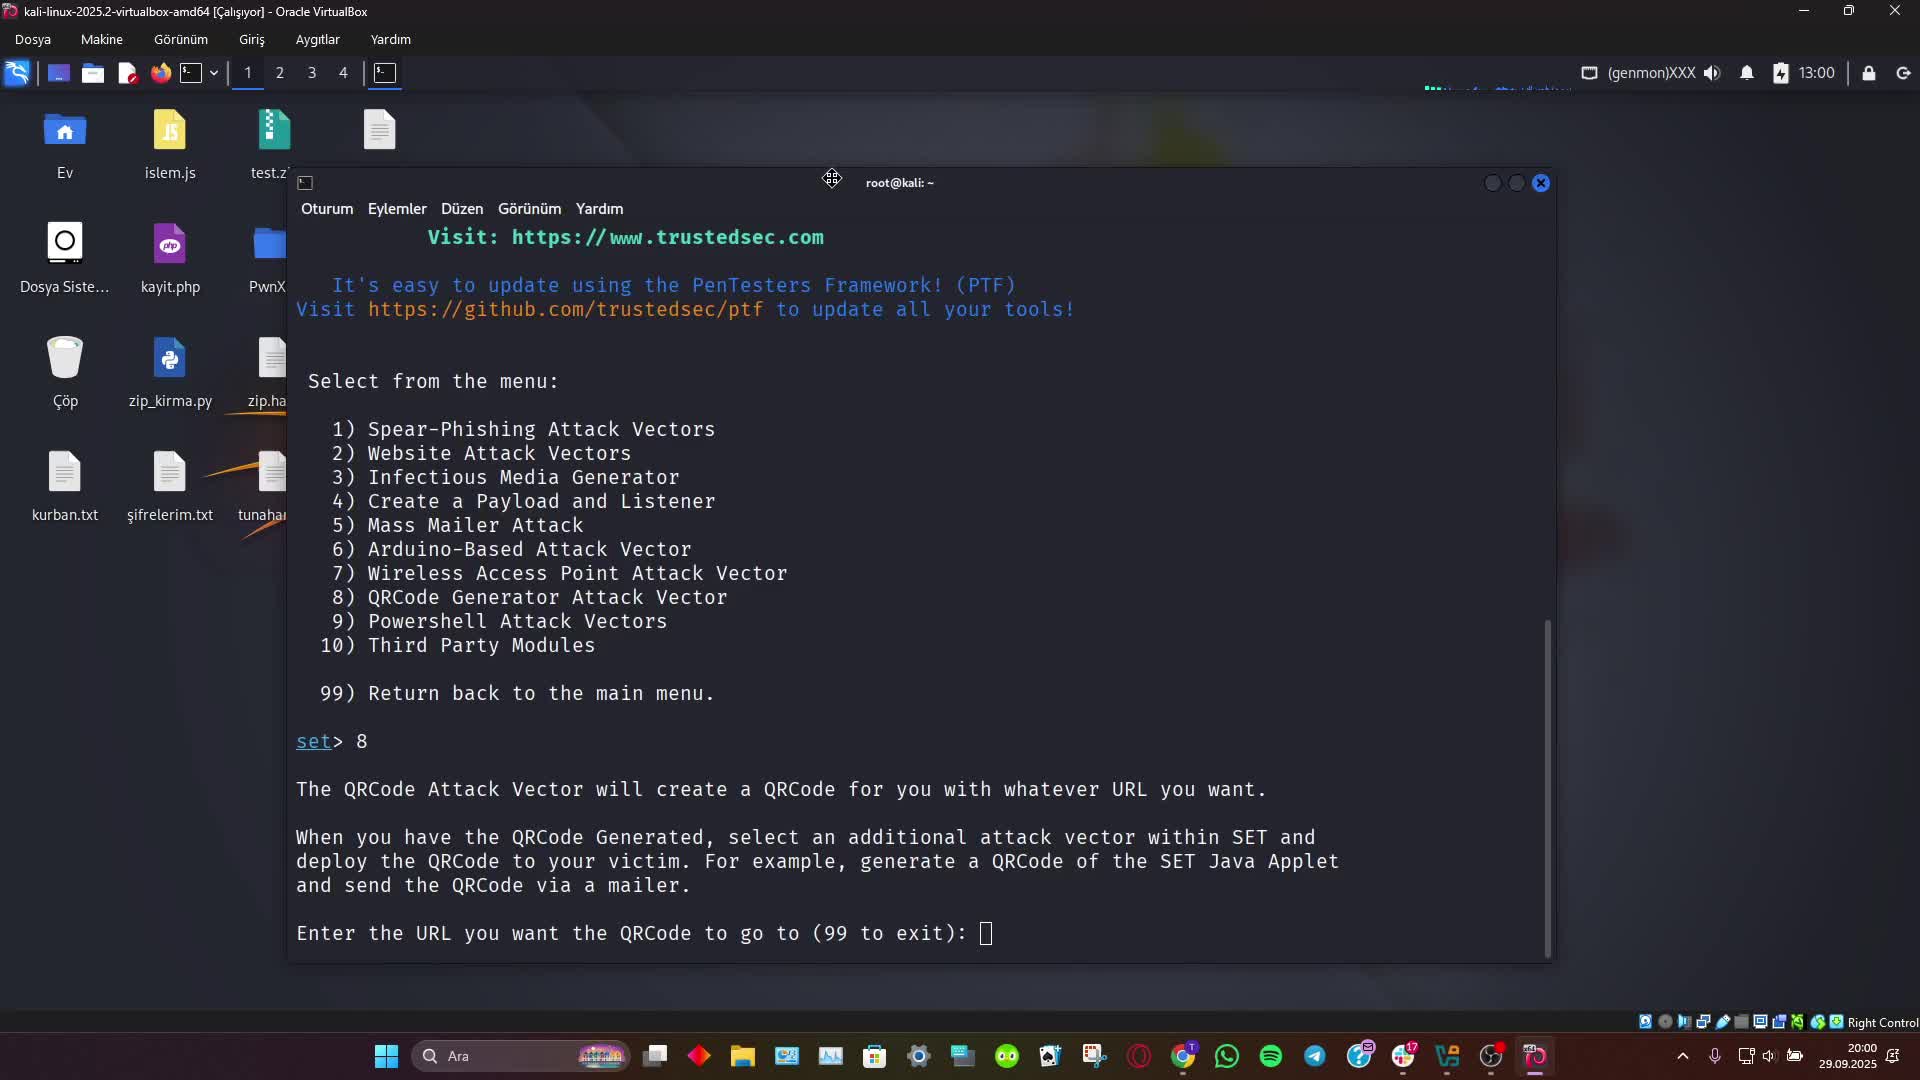This screenshot has width=1920, height=1080.
Task: Open the notifications bell icon
Action: pyautogui.click(x=1747, y=73)
